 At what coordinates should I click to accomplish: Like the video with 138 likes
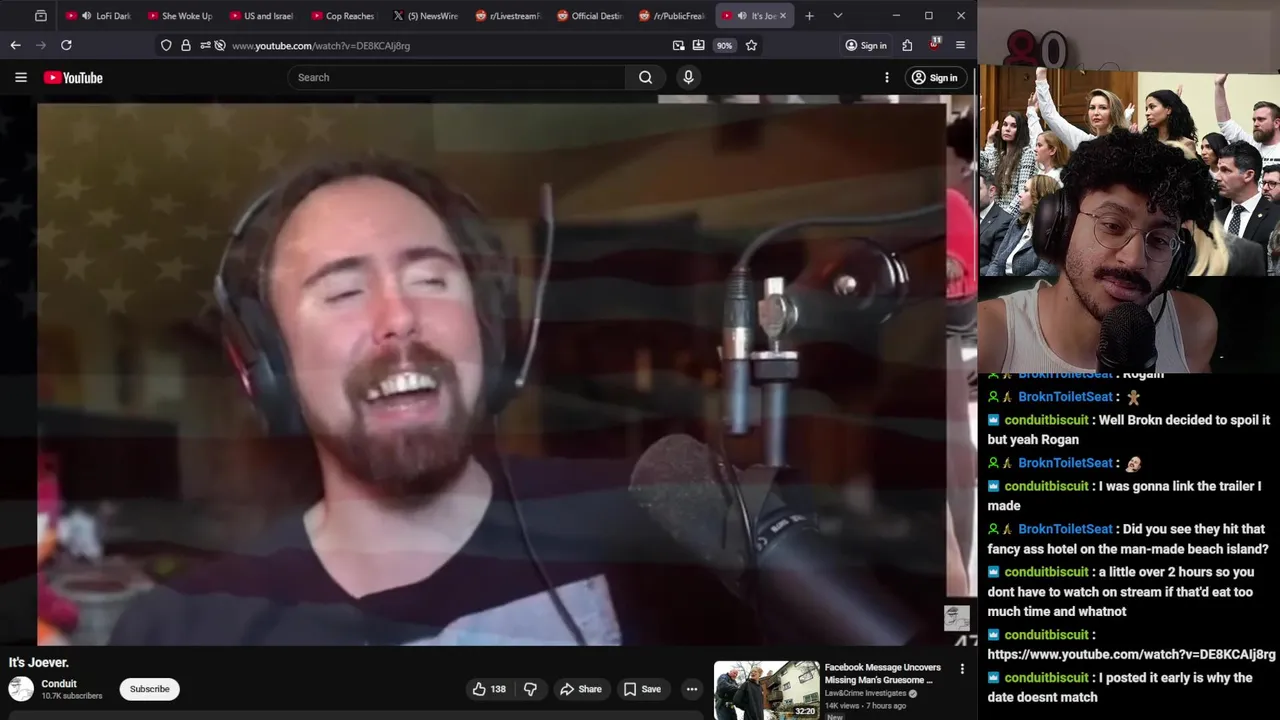click(489, 689)
